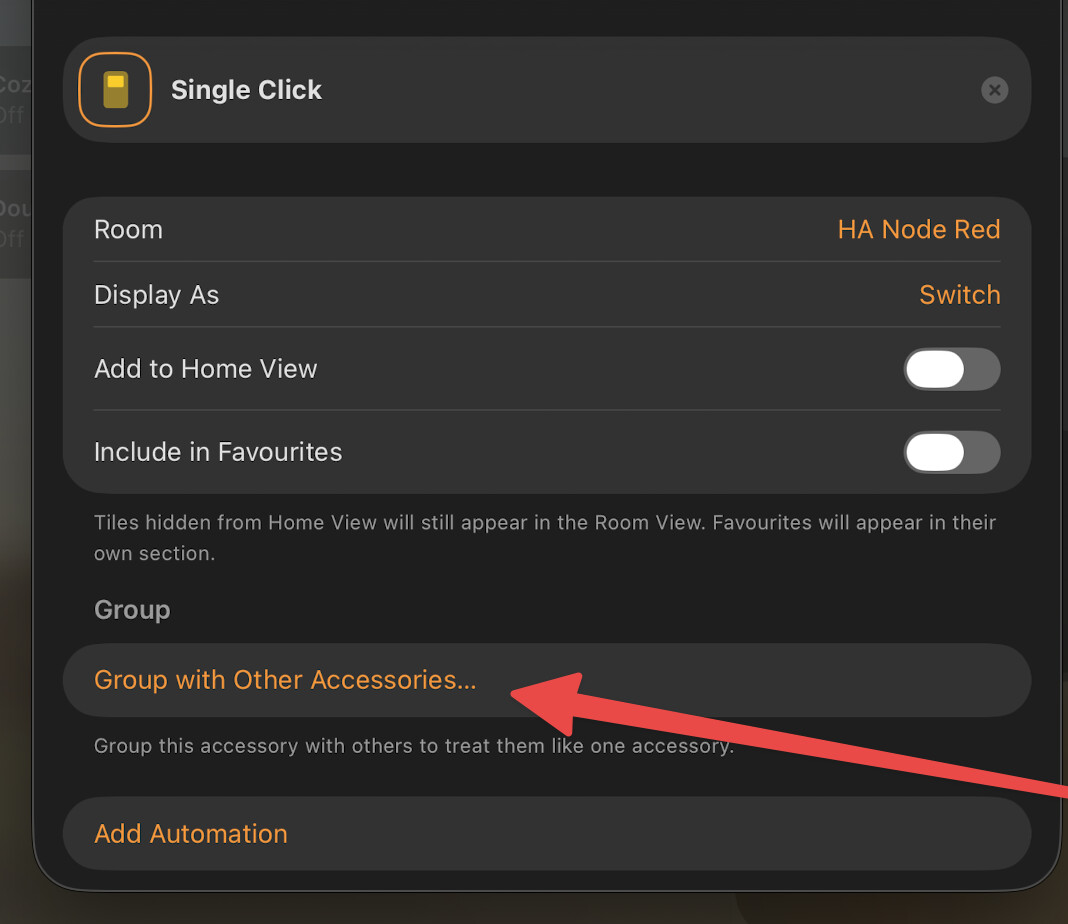
Task: Select the Display As row label
Action: [x=157, y=295]
